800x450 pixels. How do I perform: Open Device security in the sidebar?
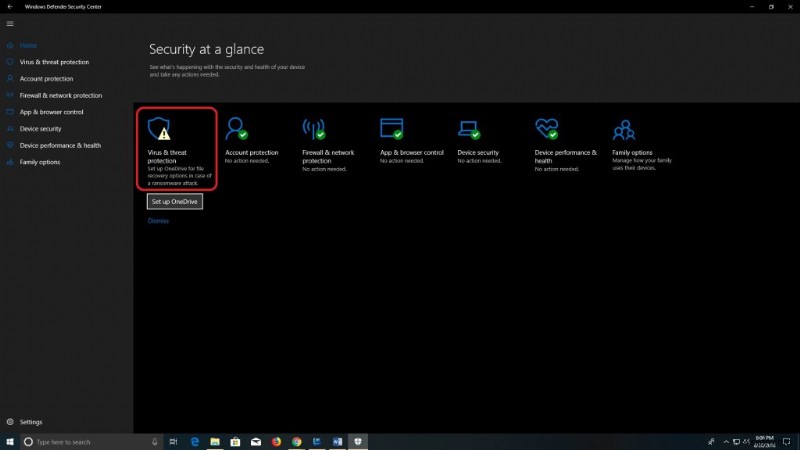(40, 129)
